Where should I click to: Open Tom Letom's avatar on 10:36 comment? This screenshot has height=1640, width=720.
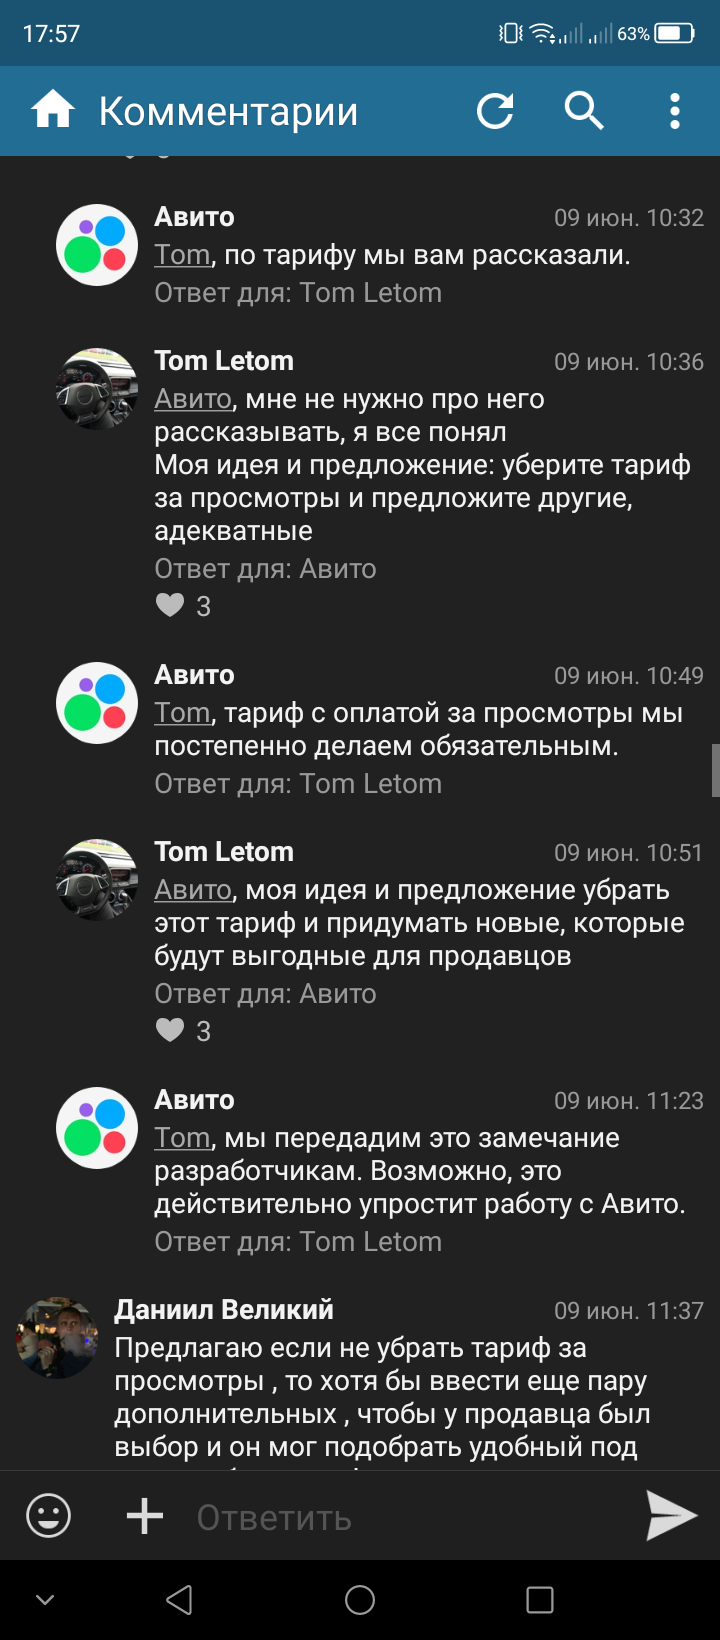point(97,389)
